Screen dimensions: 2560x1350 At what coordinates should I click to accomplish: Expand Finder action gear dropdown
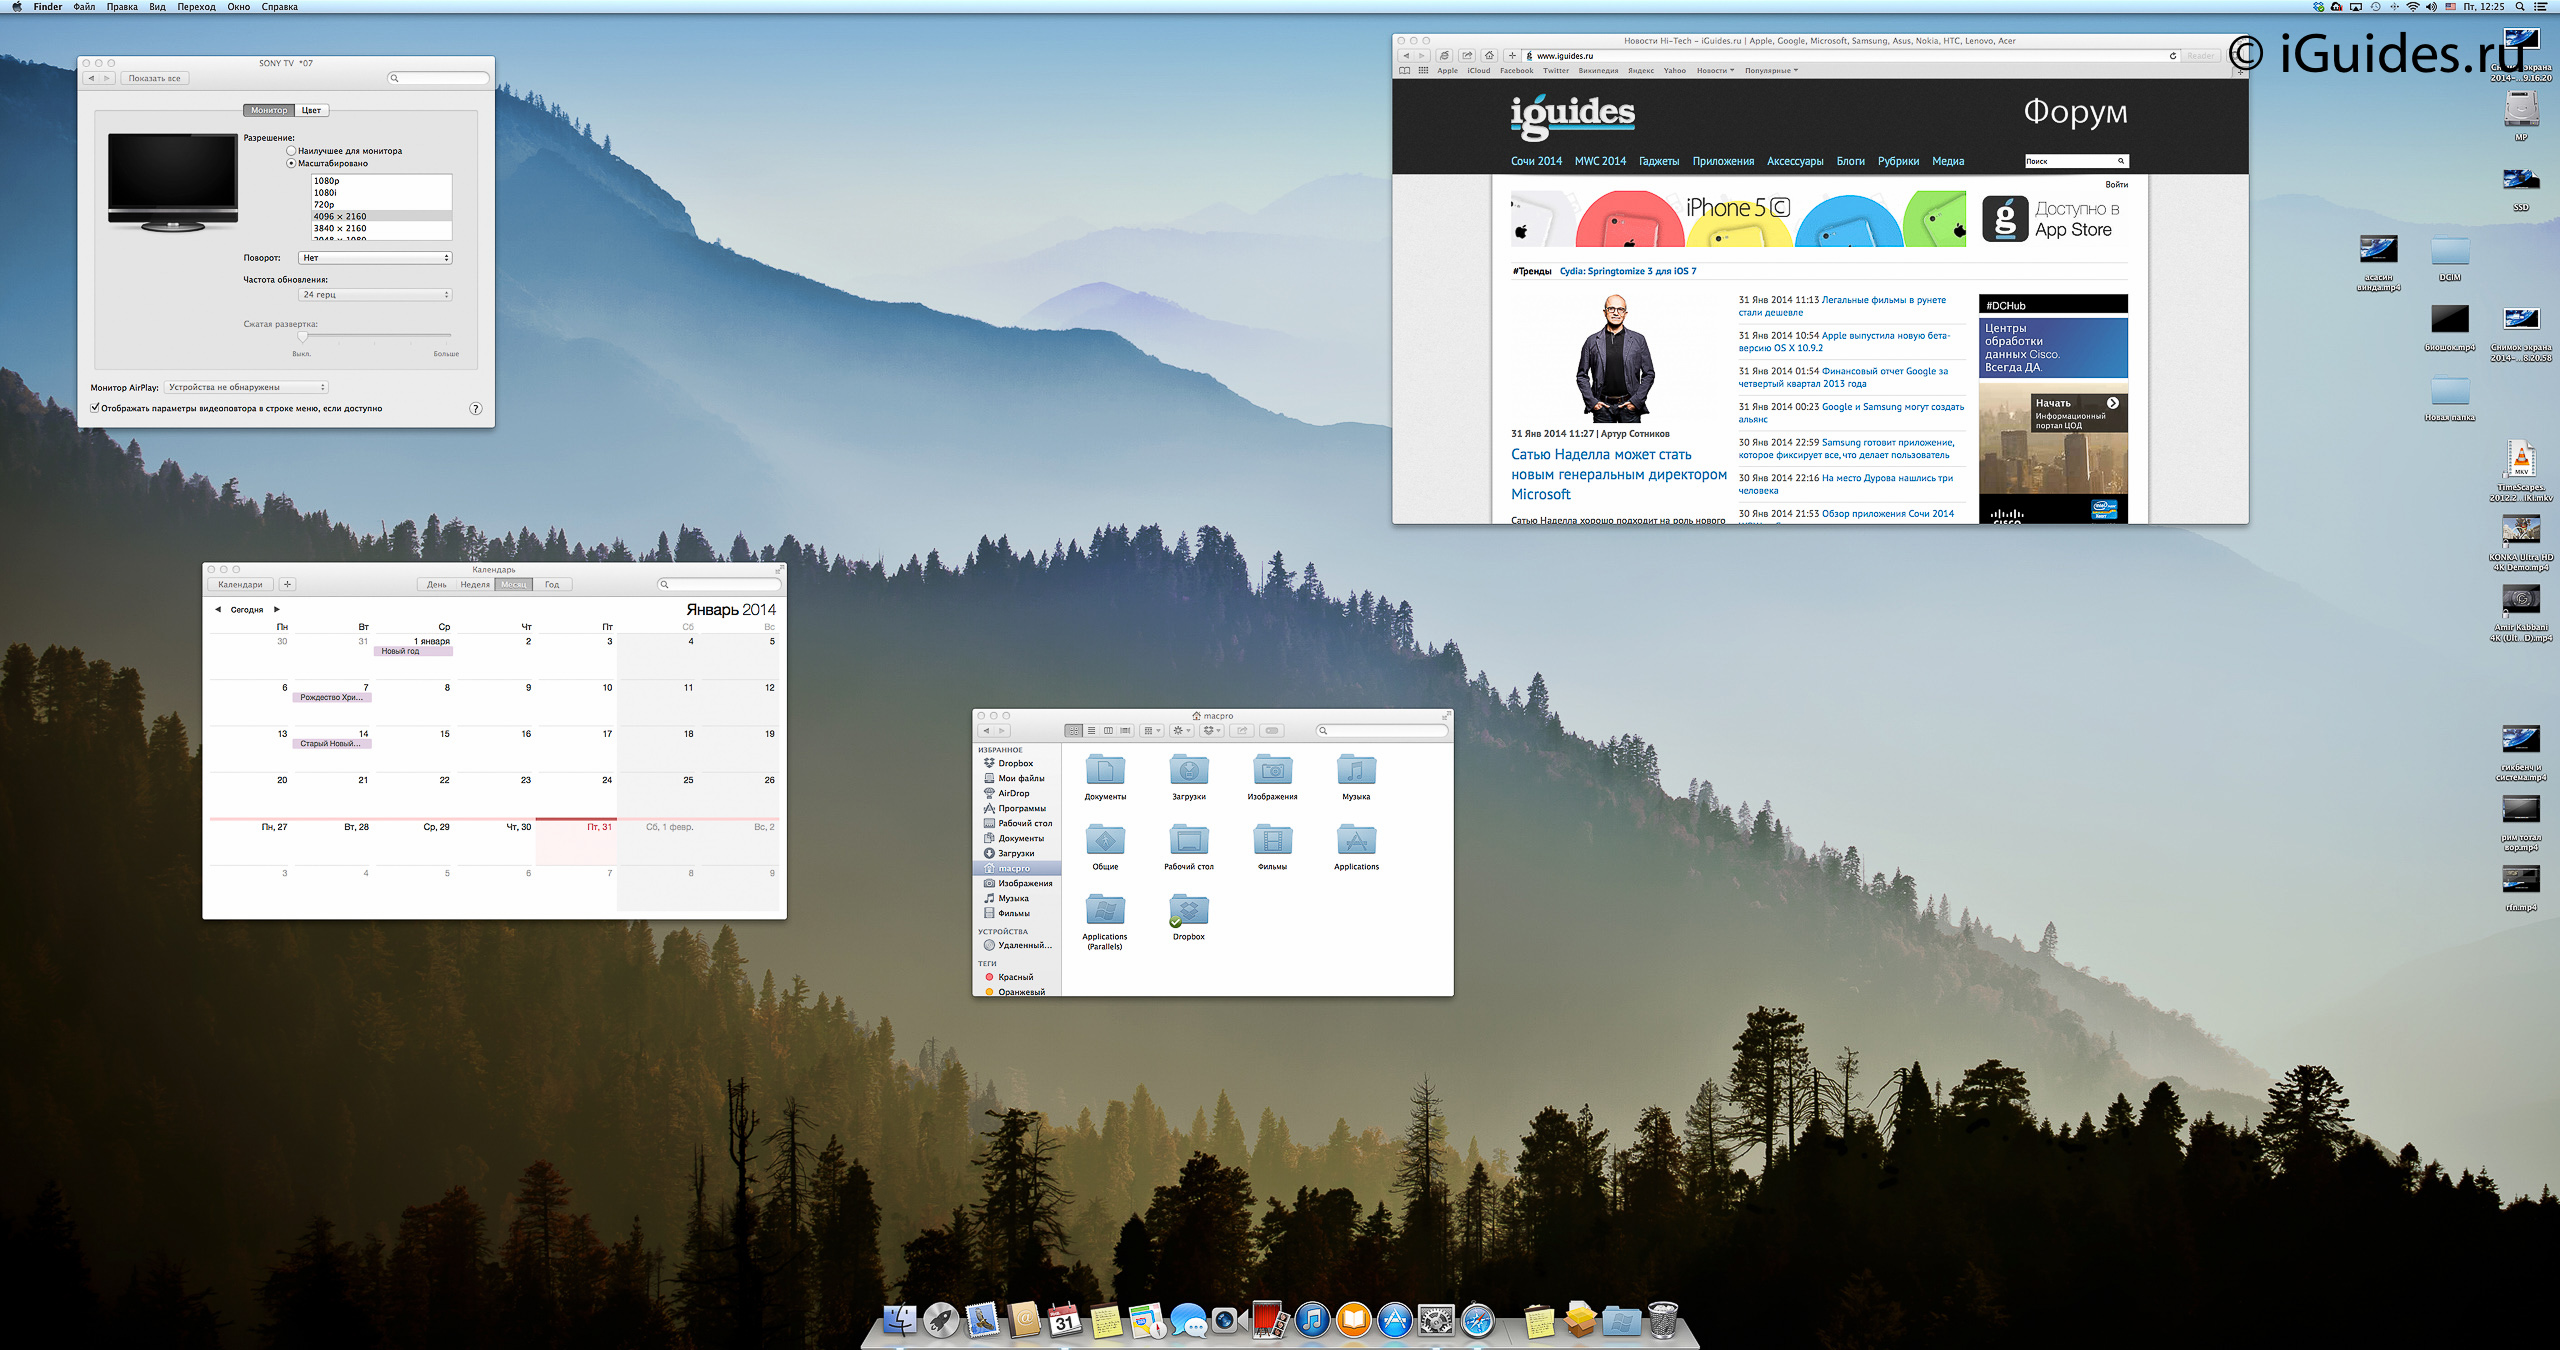[x=1182, y=731]
